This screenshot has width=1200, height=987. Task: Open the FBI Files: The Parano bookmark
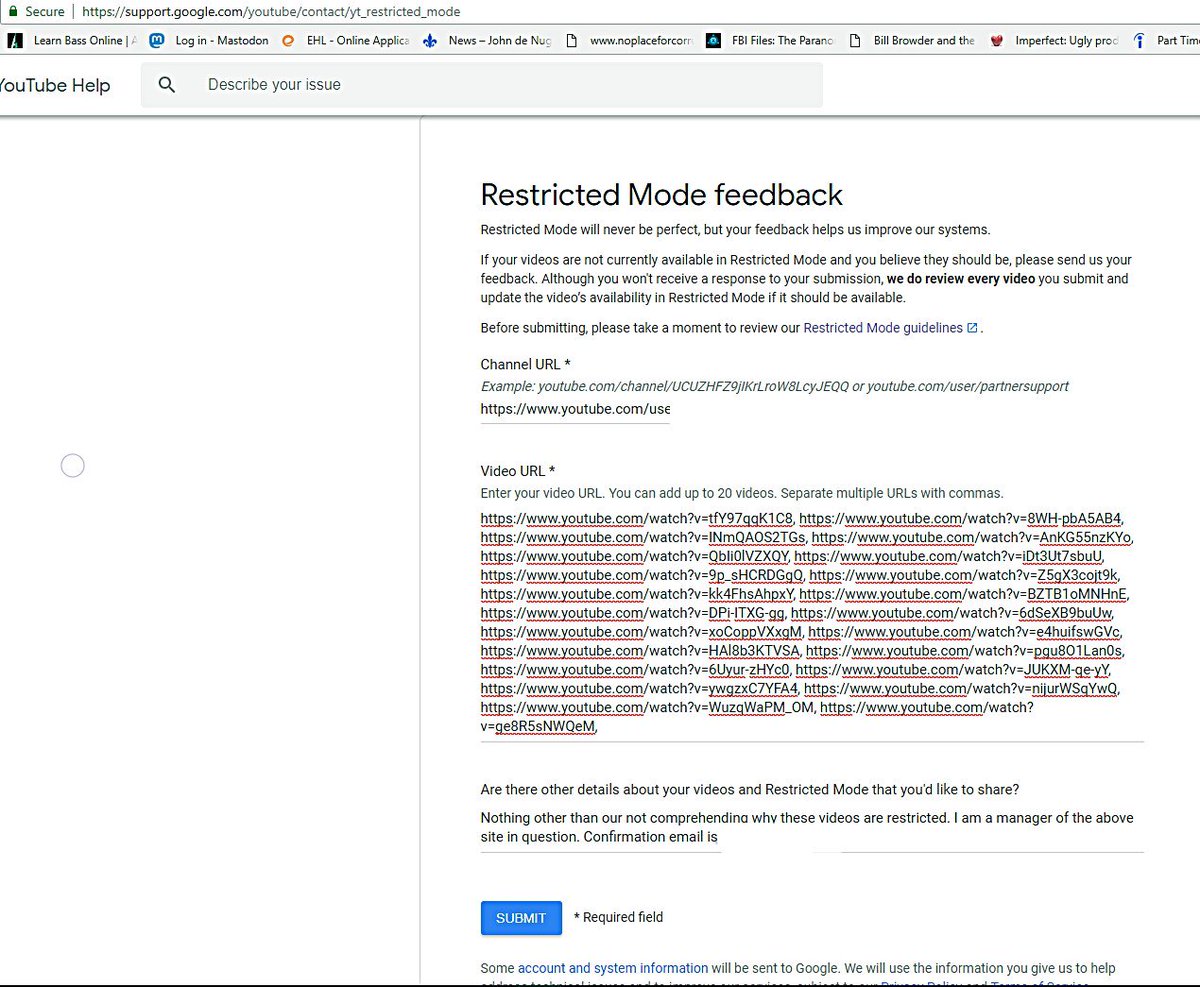click(x=770, y=41)
